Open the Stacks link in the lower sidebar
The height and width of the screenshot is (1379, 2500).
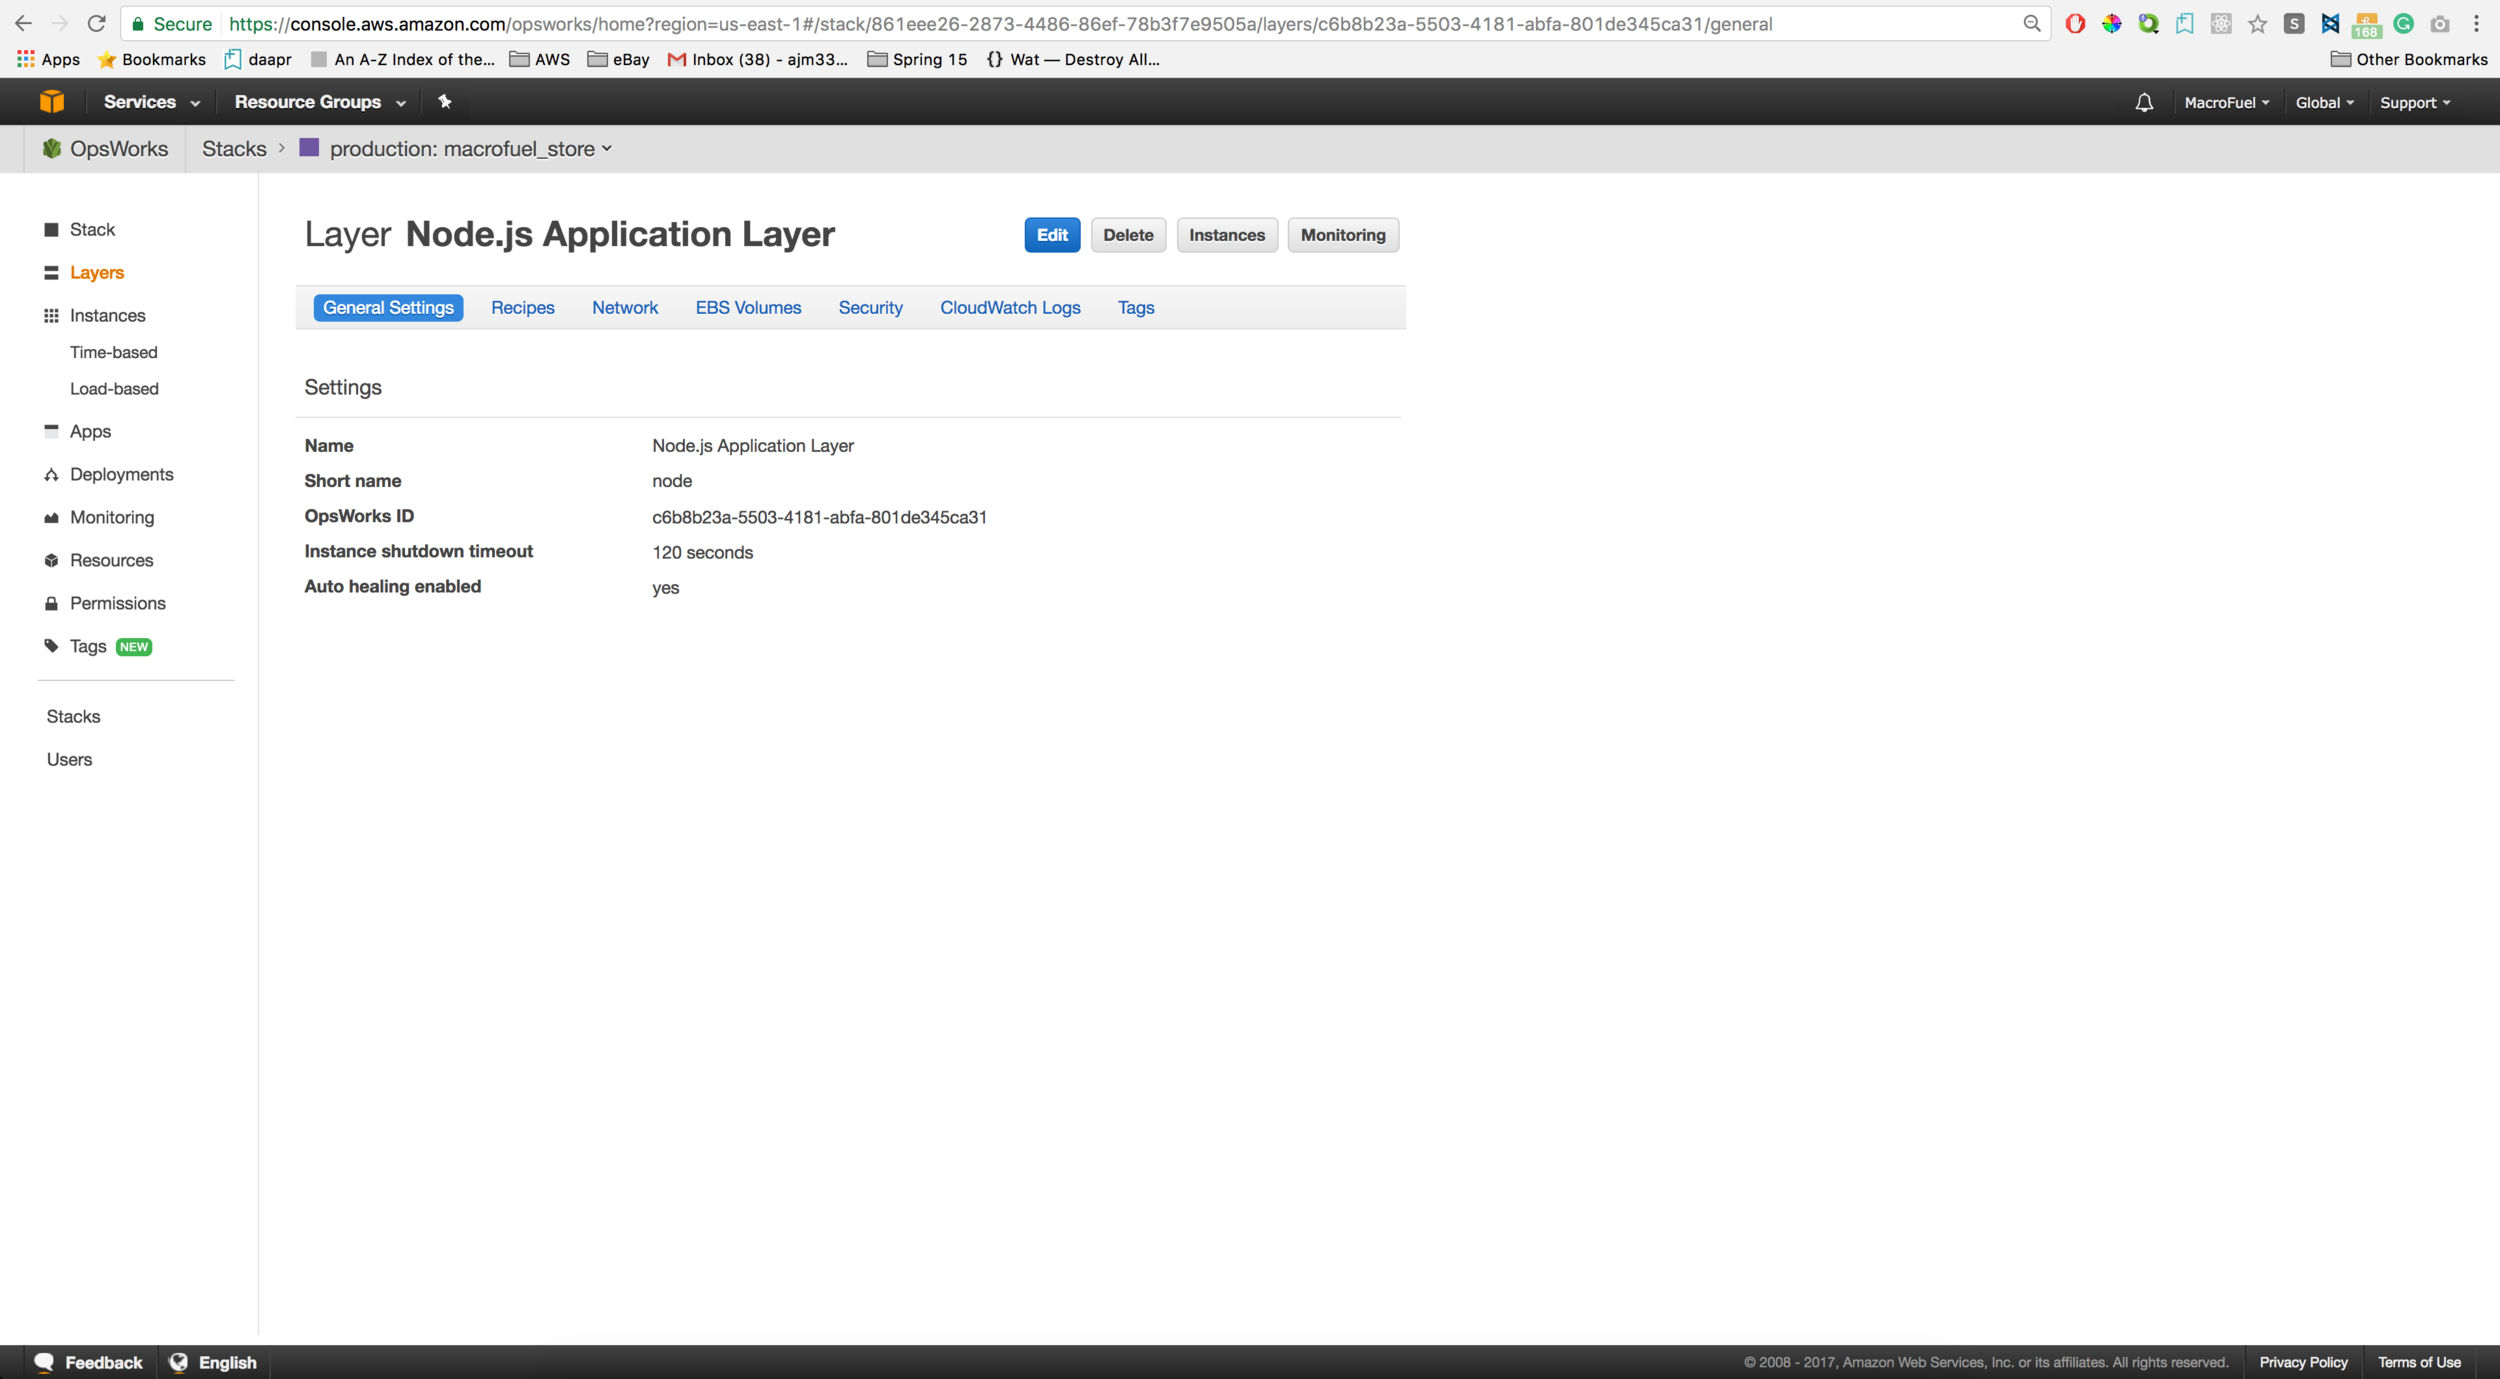(73, 716)
